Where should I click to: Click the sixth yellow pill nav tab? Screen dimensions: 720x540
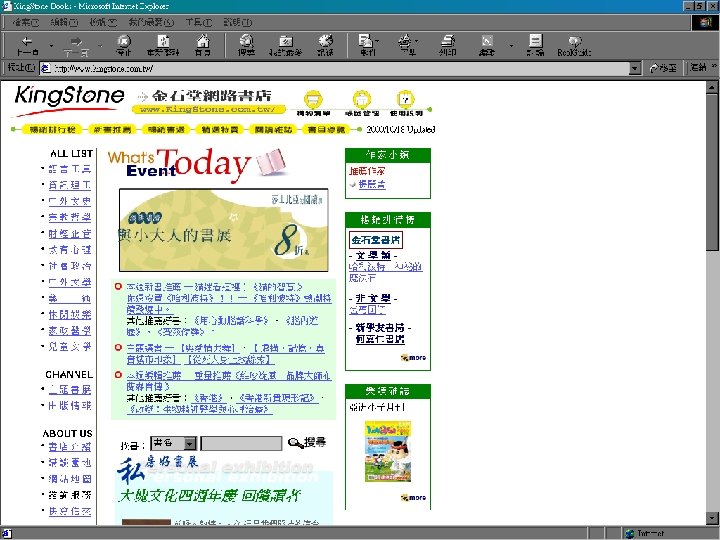(326, 130)
